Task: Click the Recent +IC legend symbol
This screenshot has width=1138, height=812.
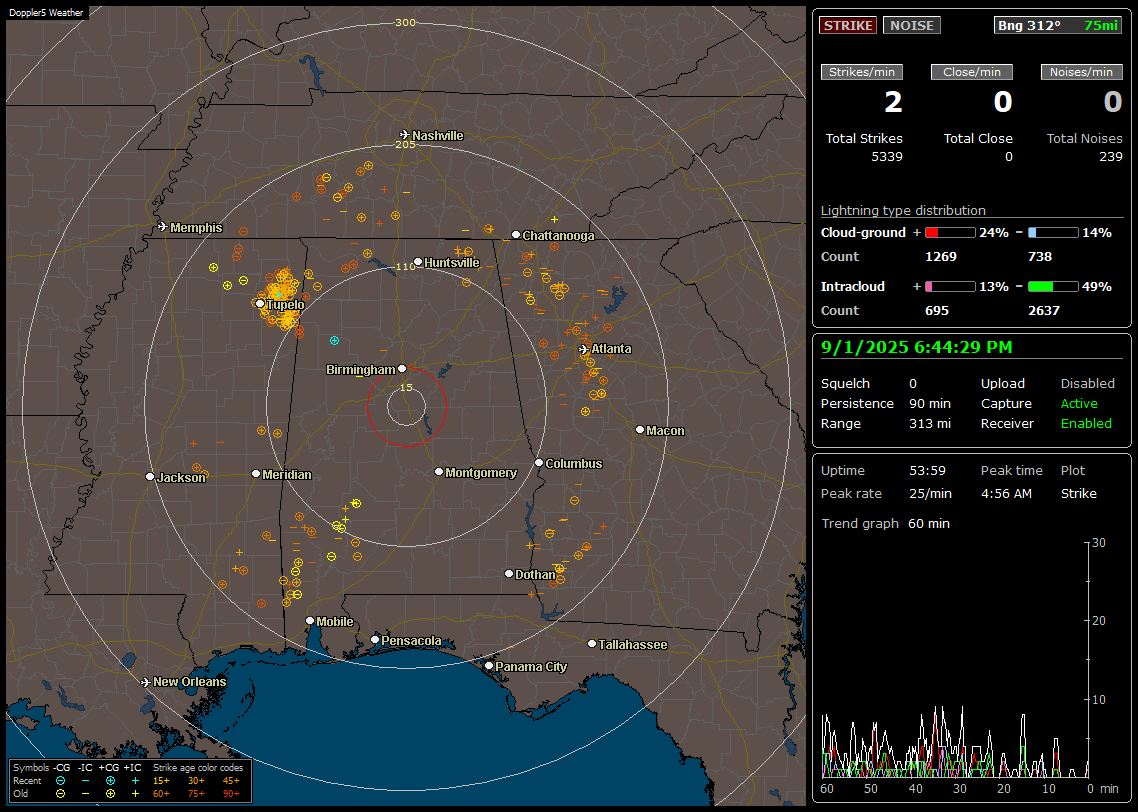Action: (135, 781)
